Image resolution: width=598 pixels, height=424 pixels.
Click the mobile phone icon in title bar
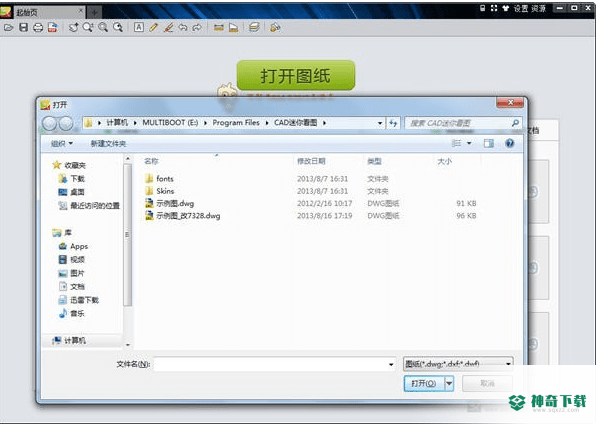coord(482,8)
